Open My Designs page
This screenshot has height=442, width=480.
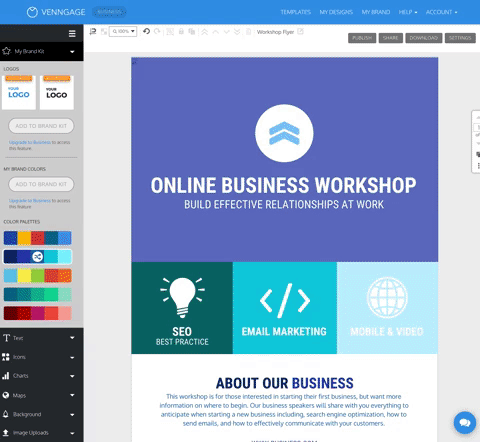[336, 12]
